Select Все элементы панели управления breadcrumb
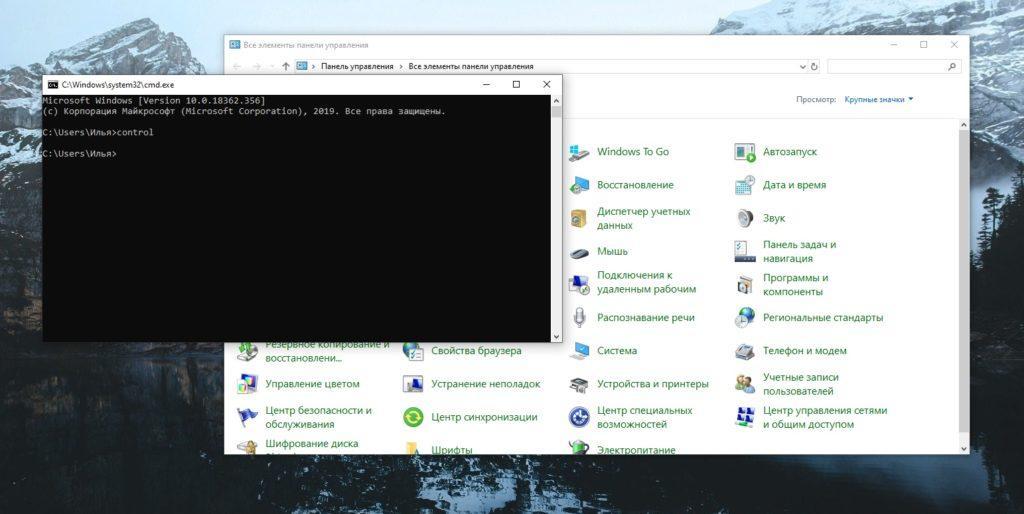The height and width of the screenshot is (514, 1024). 470,66
